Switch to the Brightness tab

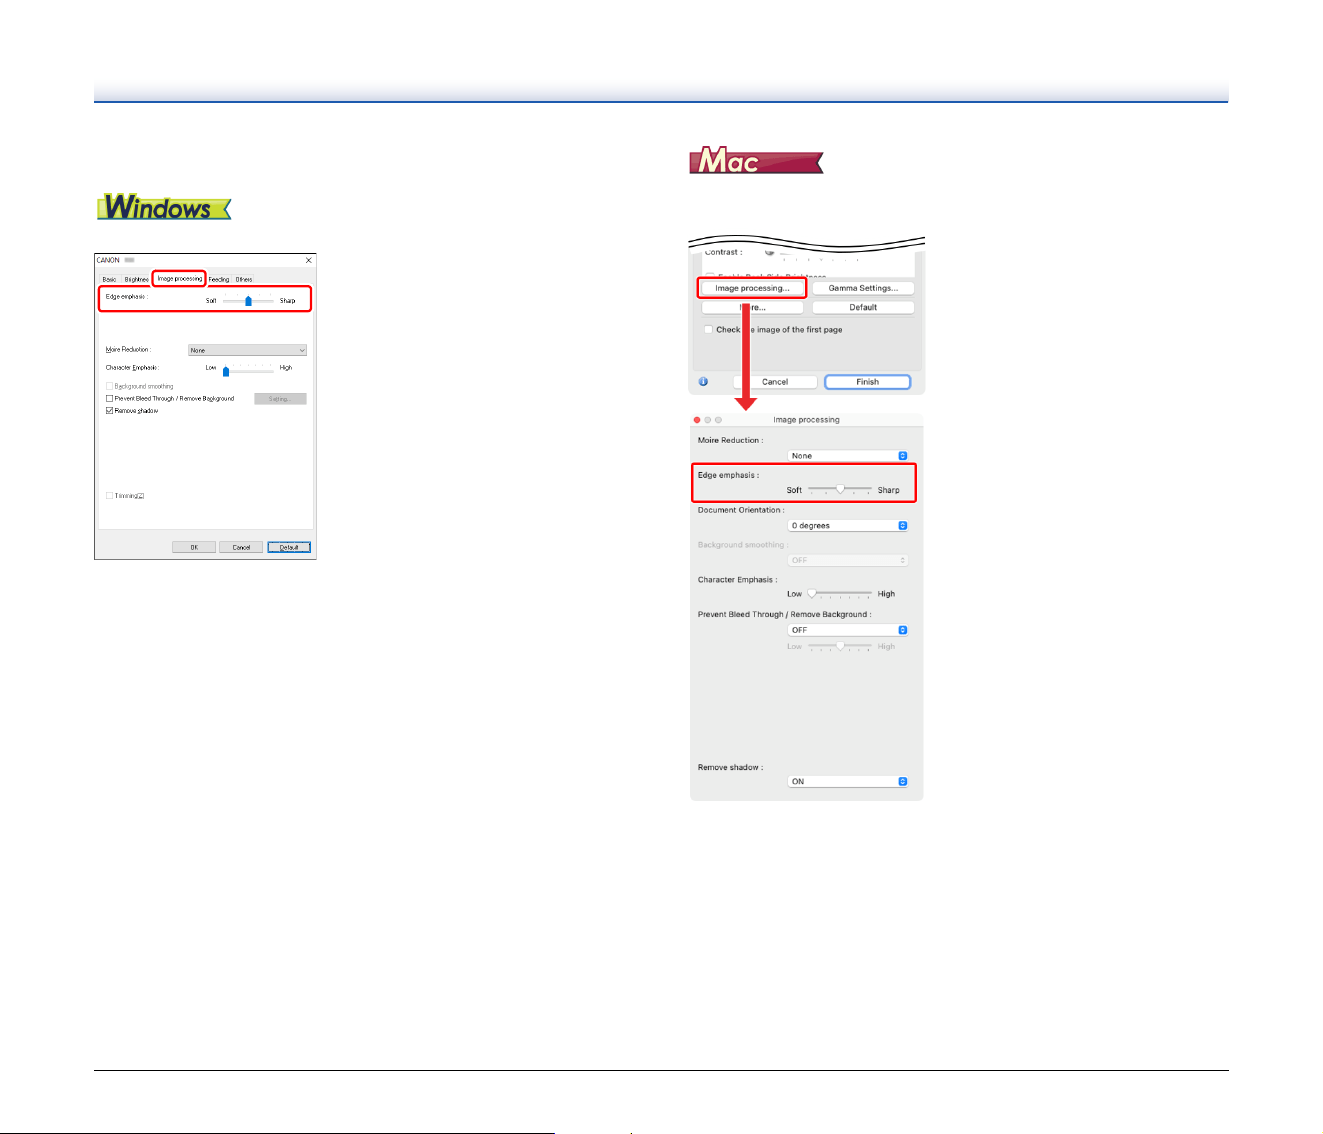coord(136,279)
